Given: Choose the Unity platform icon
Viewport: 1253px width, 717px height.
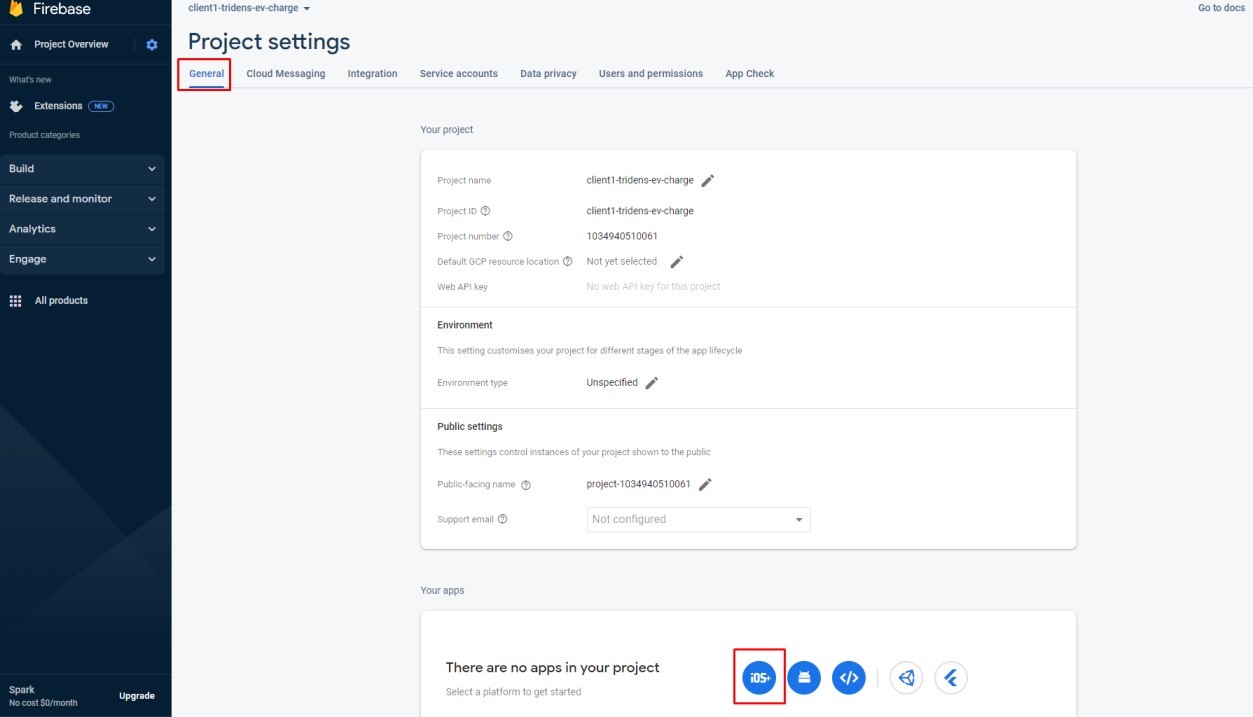Looking at the screenshot, I should pyautogui.click(x=906, y=678).
